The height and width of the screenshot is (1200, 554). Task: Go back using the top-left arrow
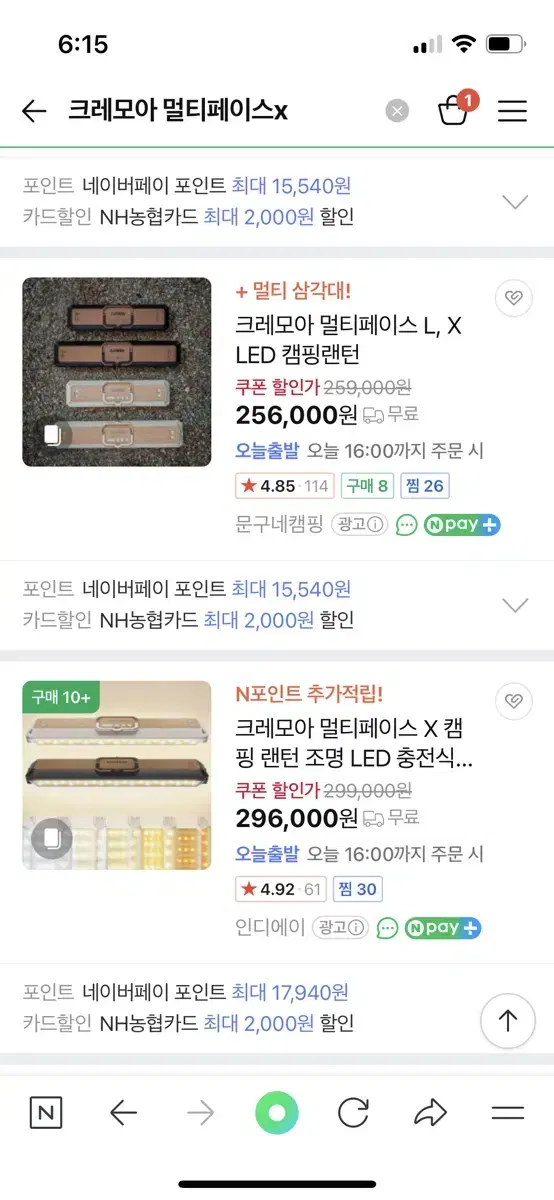click(x=34, y=111)
